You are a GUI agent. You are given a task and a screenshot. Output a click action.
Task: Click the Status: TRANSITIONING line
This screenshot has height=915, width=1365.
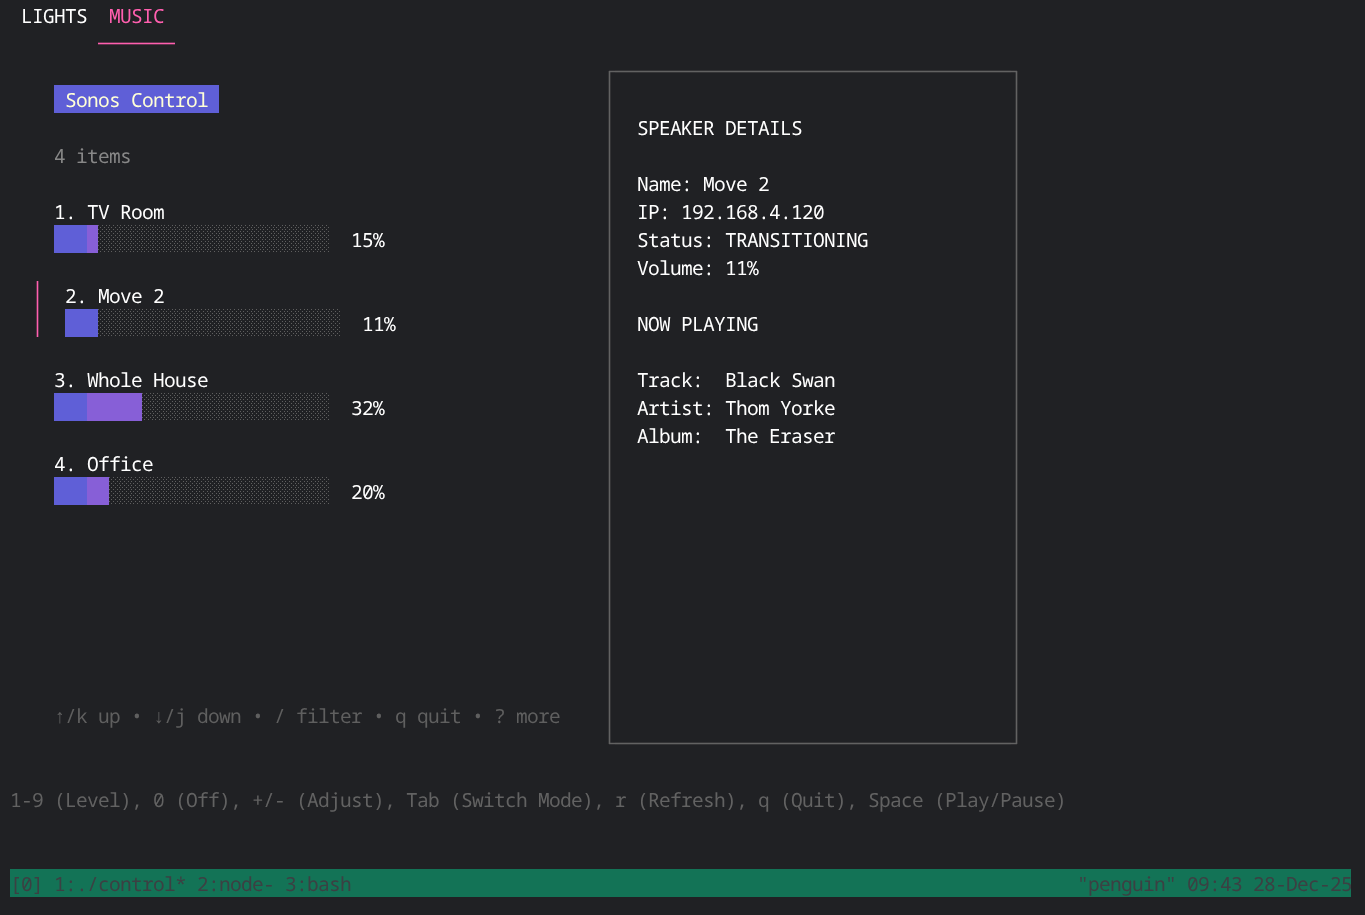tap(753, 240)
